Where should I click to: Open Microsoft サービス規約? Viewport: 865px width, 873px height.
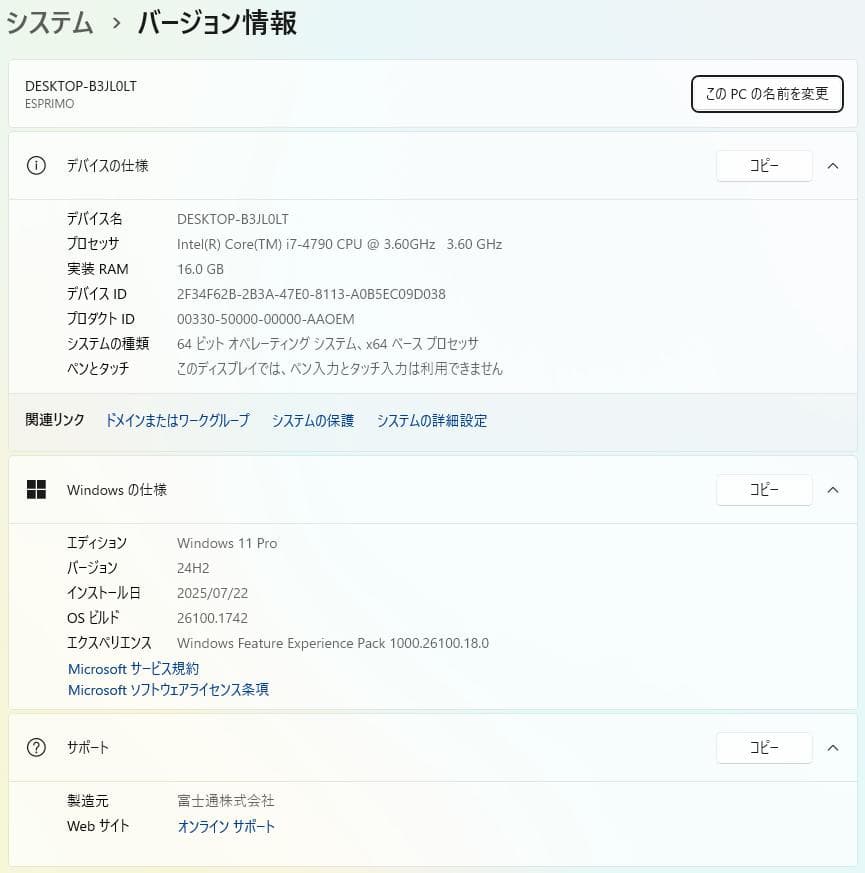133,668
